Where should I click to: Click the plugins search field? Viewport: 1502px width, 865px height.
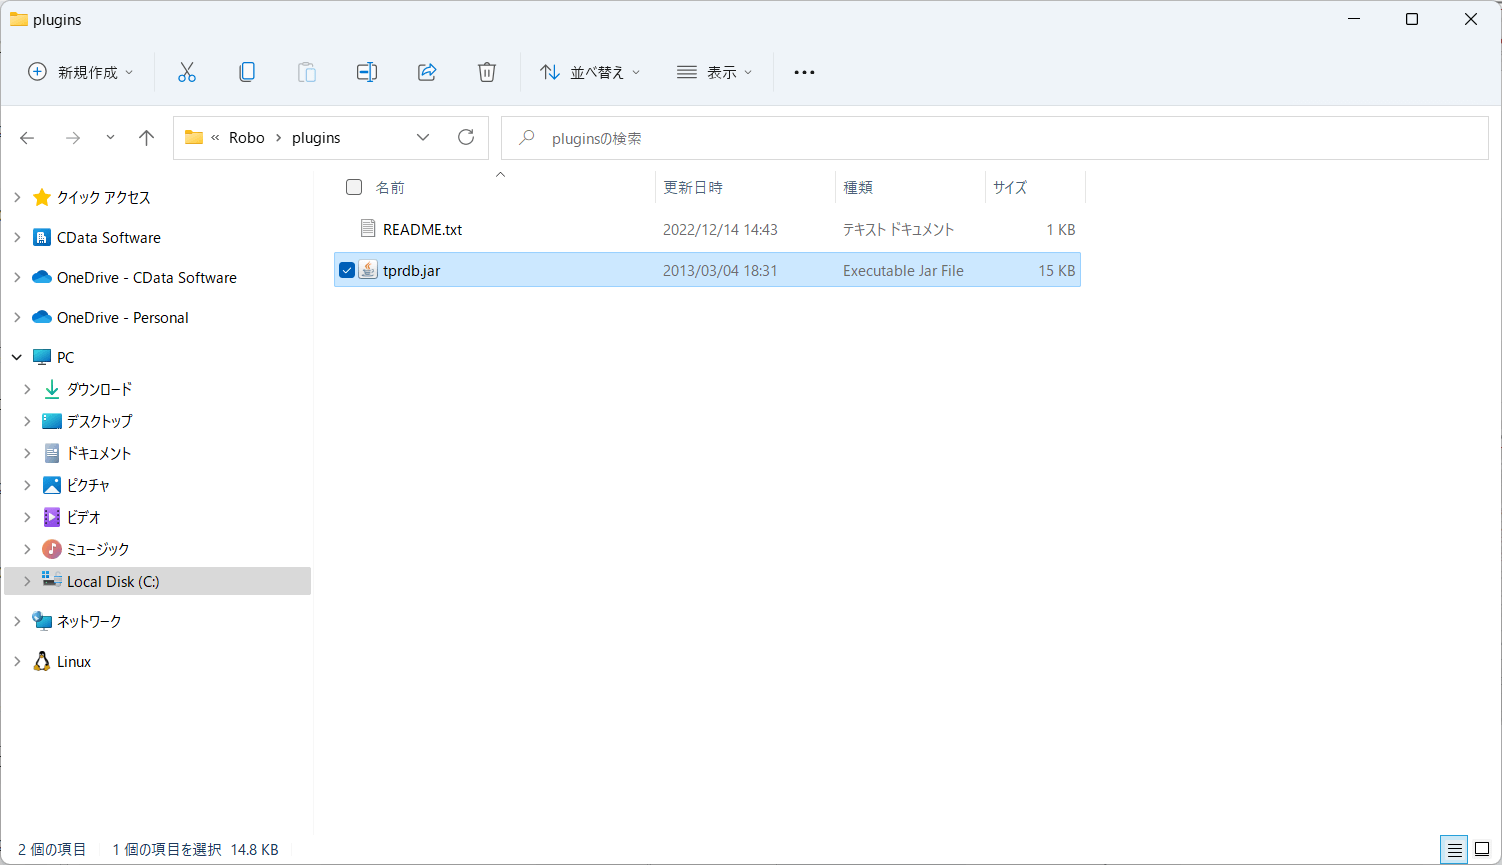(995, 138)
